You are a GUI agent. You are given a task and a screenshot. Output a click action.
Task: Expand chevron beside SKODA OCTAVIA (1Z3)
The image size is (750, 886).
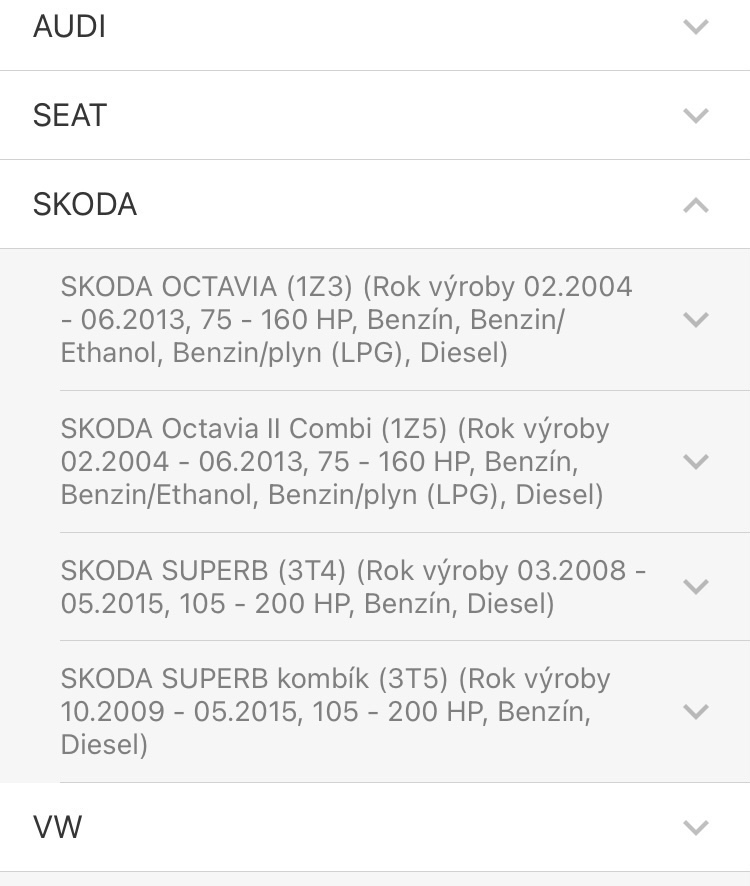click(695, 320)
